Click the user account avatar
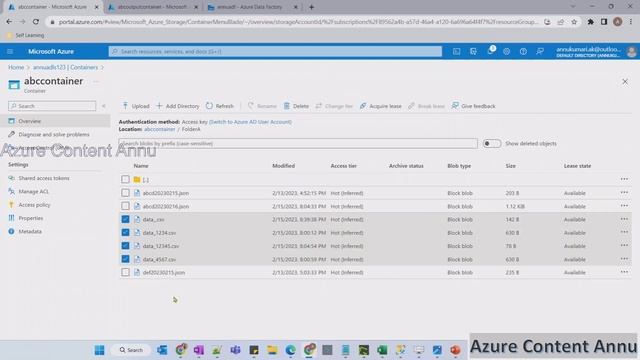The image size is (640, 360). coord(631,51)
